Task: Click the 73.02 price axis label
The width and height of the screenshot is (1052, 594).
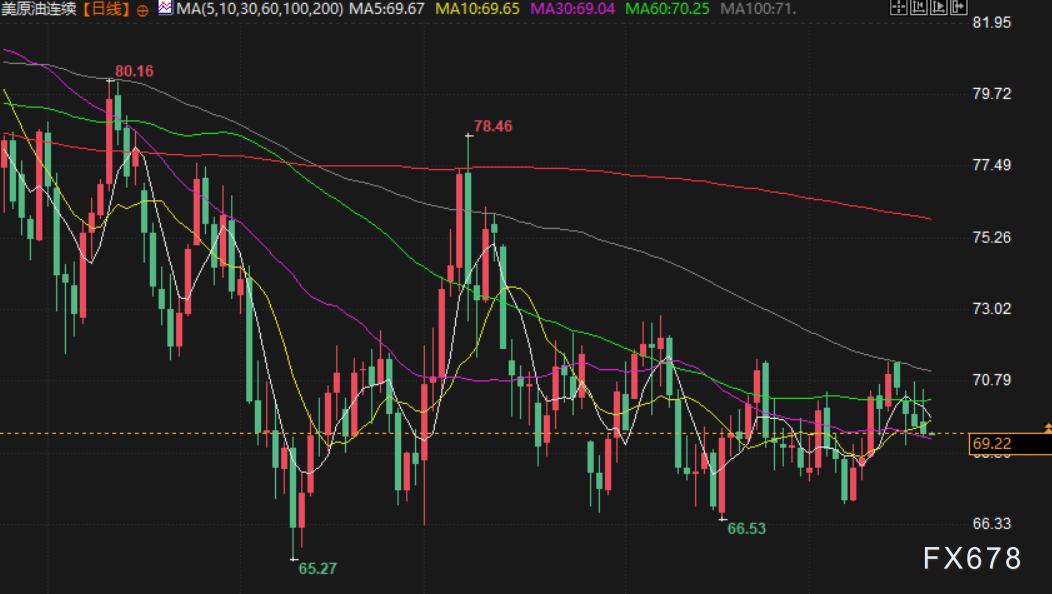Action: coord(992,308)
